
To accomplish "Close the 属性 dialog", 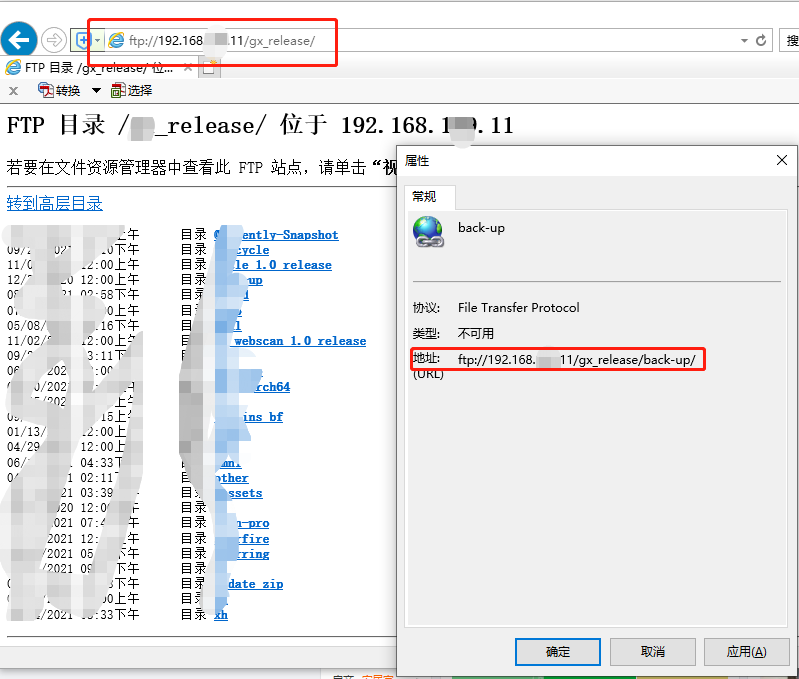I will (x=782, y=160).
